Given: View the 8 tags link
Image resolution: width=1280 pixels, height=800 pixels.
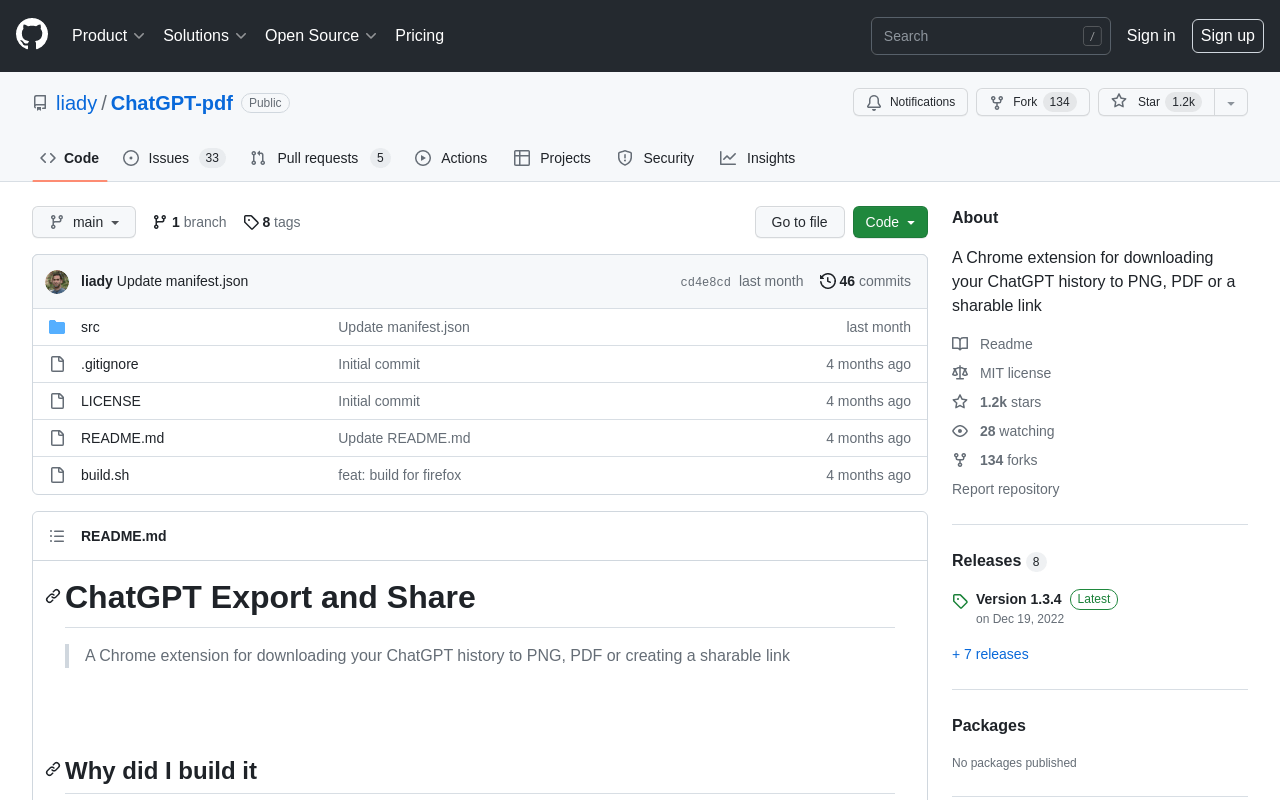Looking at the screenshot, I should point(272,222).
